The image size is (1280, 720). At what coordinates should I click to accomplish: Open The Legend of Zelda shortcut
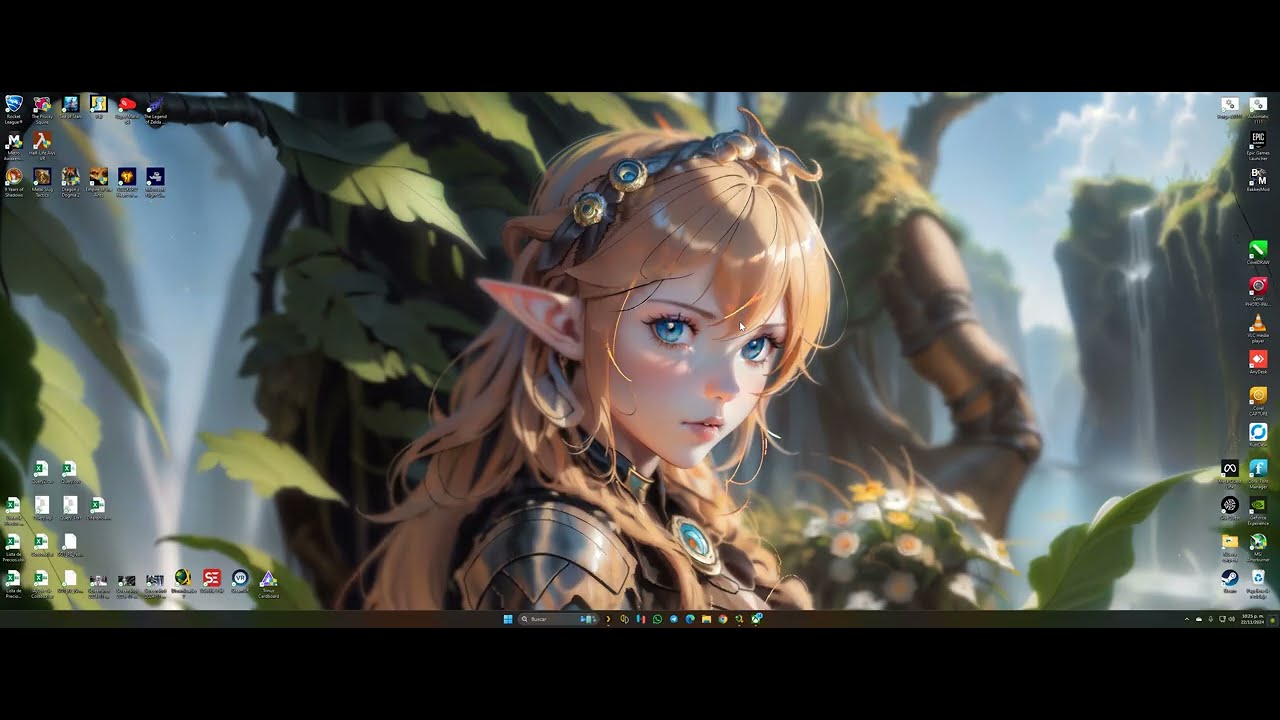pyautogui.click(x=155, y=108)
